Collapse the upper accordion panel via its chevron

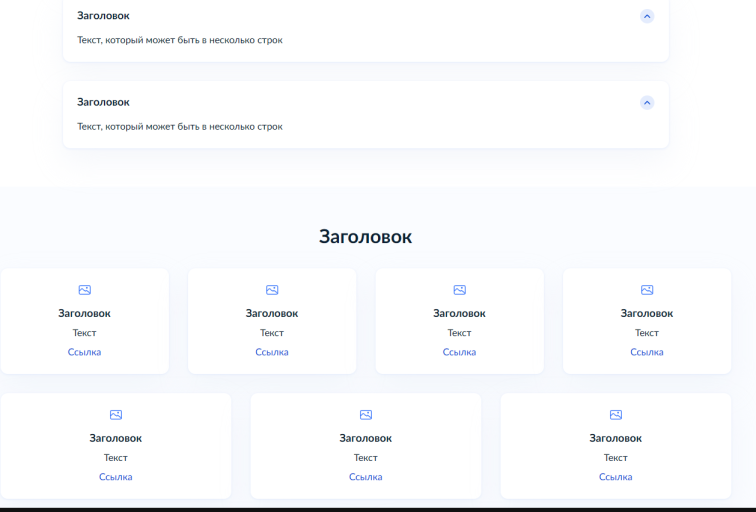pyautogui.click(x=647, y=16)
